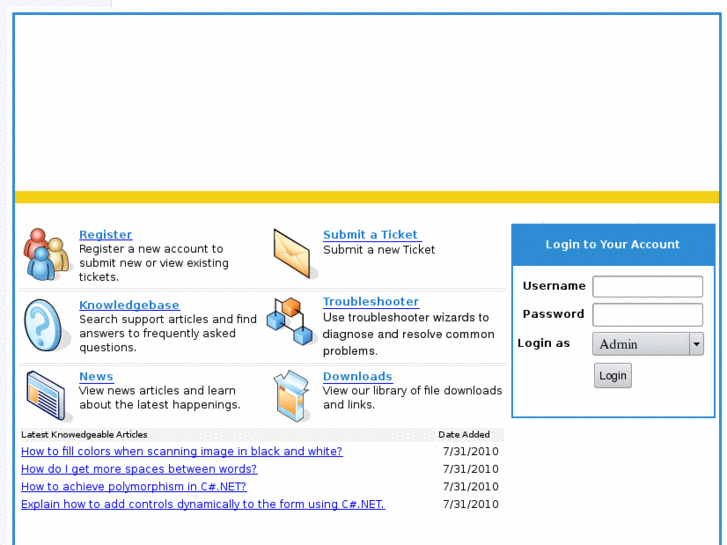Click the Latest Knowedgeable Articles header
The height and width of the screenshot is (545, 727).
[x=84, y=435]
